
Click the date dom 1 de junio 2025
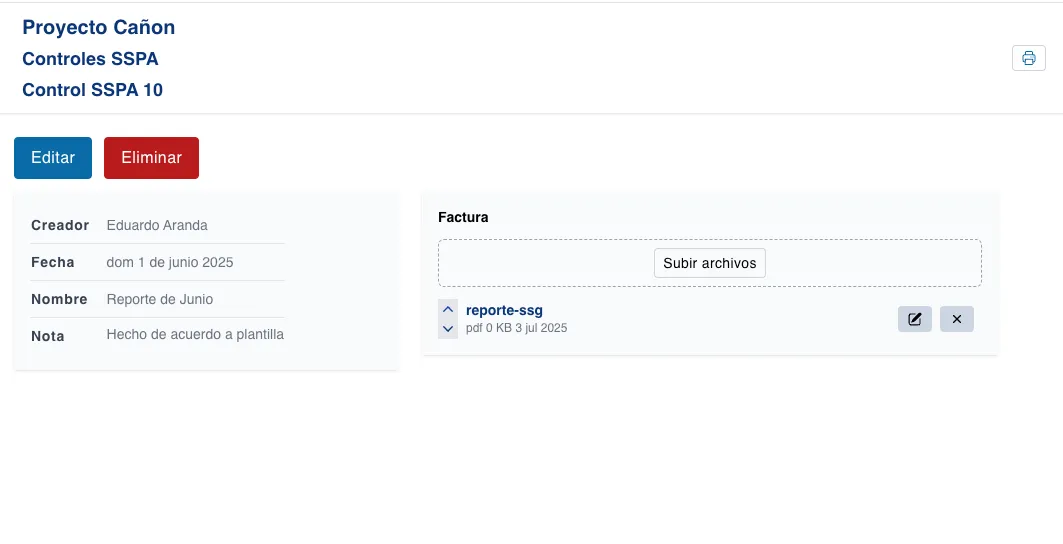[170, 262]
